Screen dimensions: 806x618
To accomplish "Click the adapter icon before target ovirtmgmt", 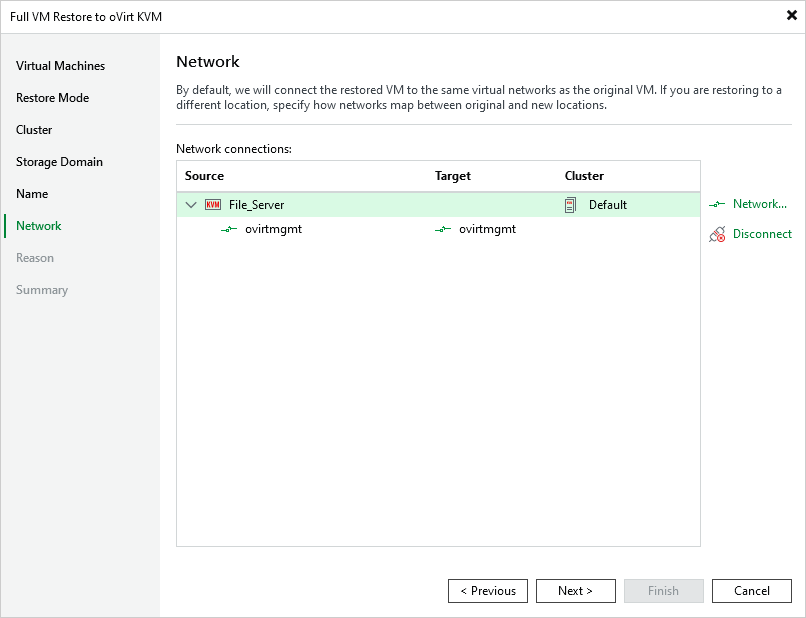I will (442, 229).
